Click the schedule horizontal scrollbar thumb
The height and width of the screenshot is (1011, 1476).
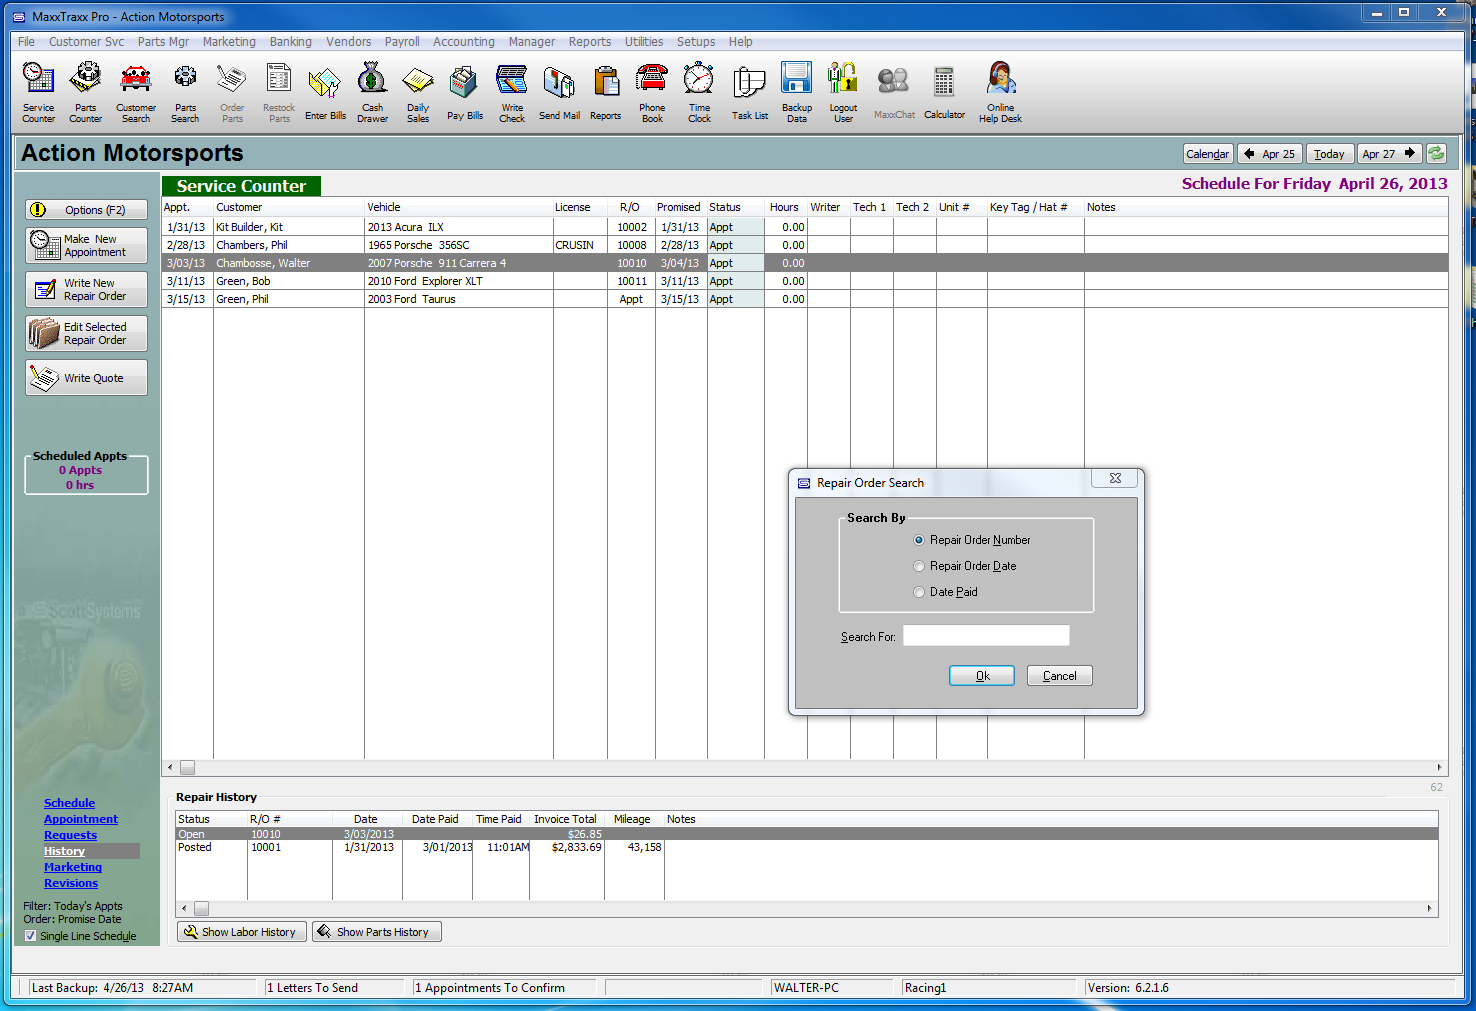pos(187,768)
